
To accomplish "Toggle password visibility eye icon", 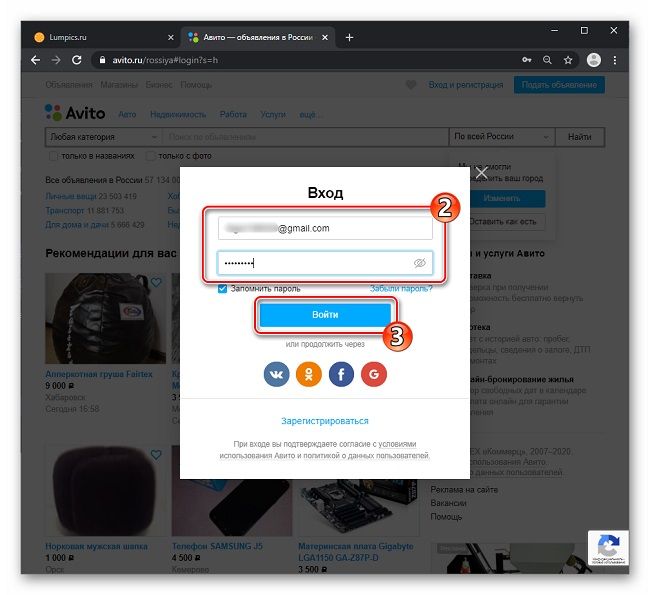I will (x=420, y=263).
